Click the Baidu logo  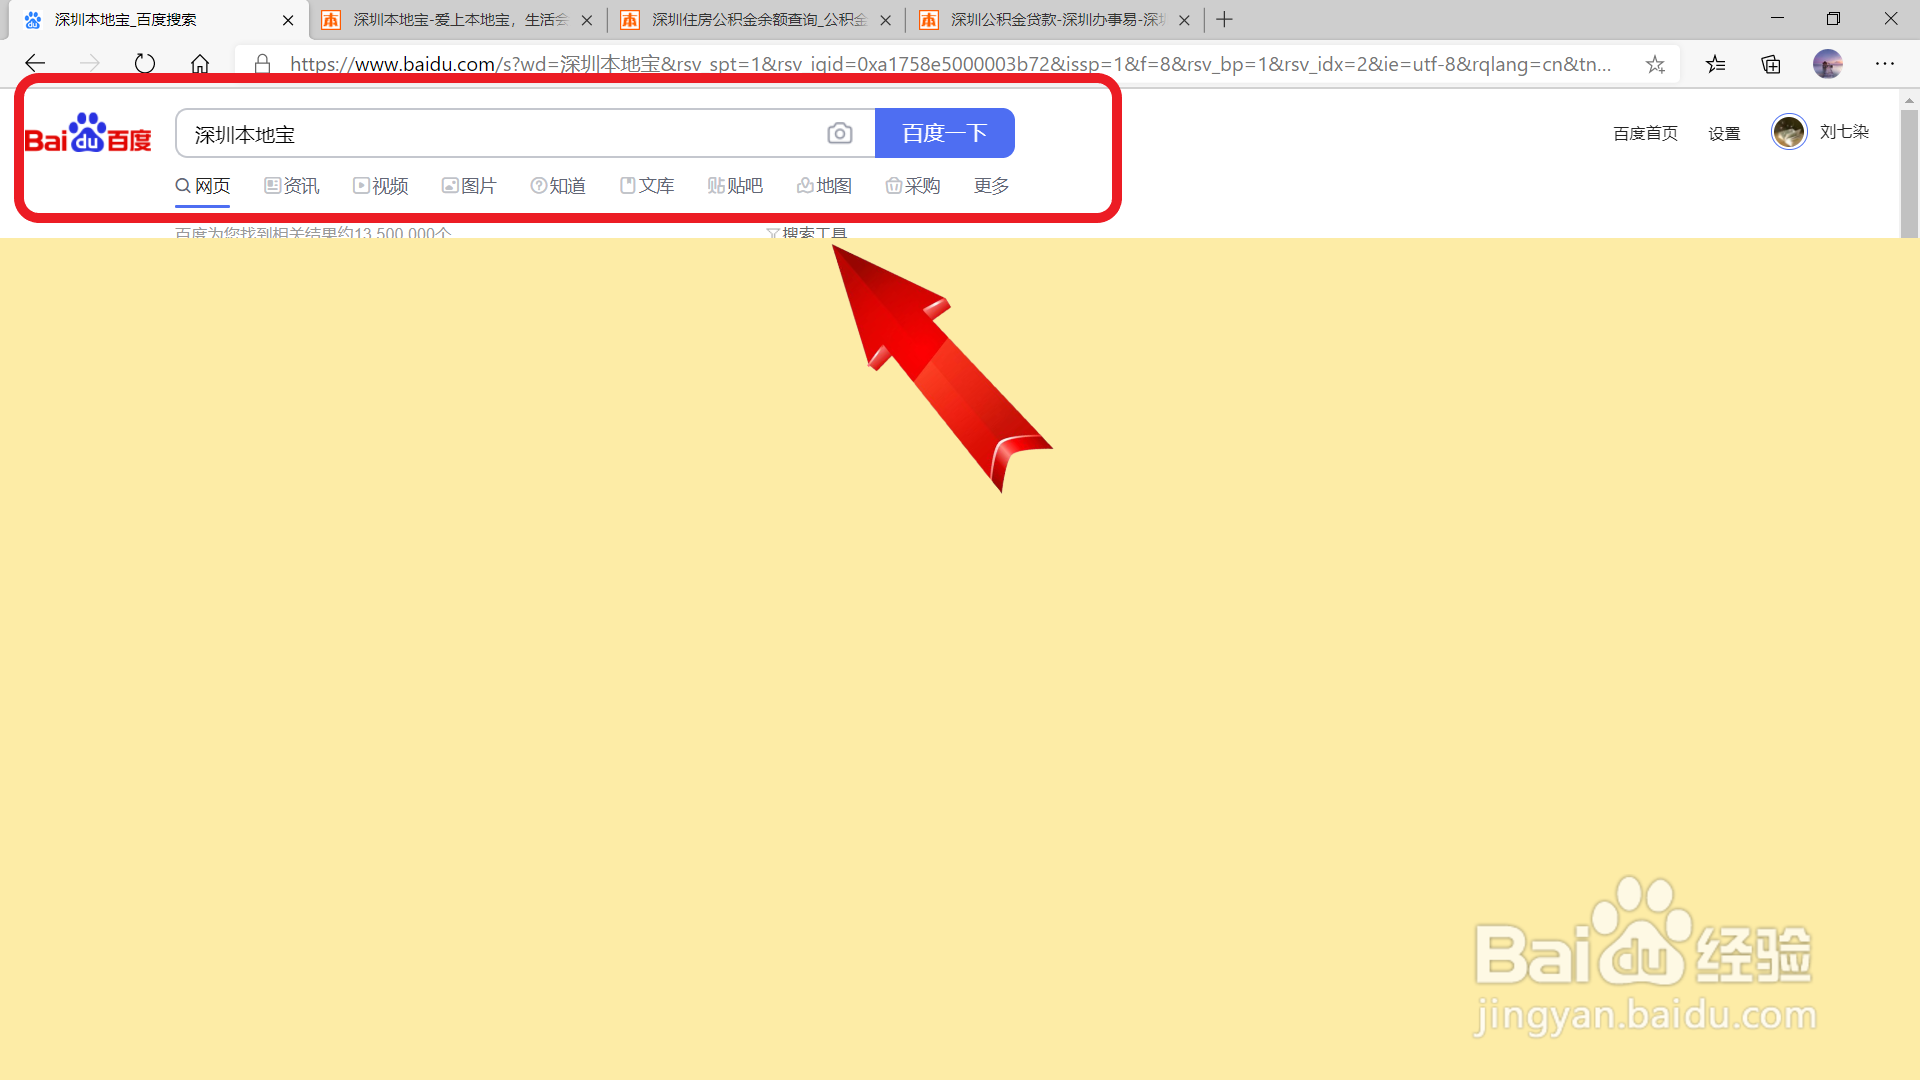(88, 133)
